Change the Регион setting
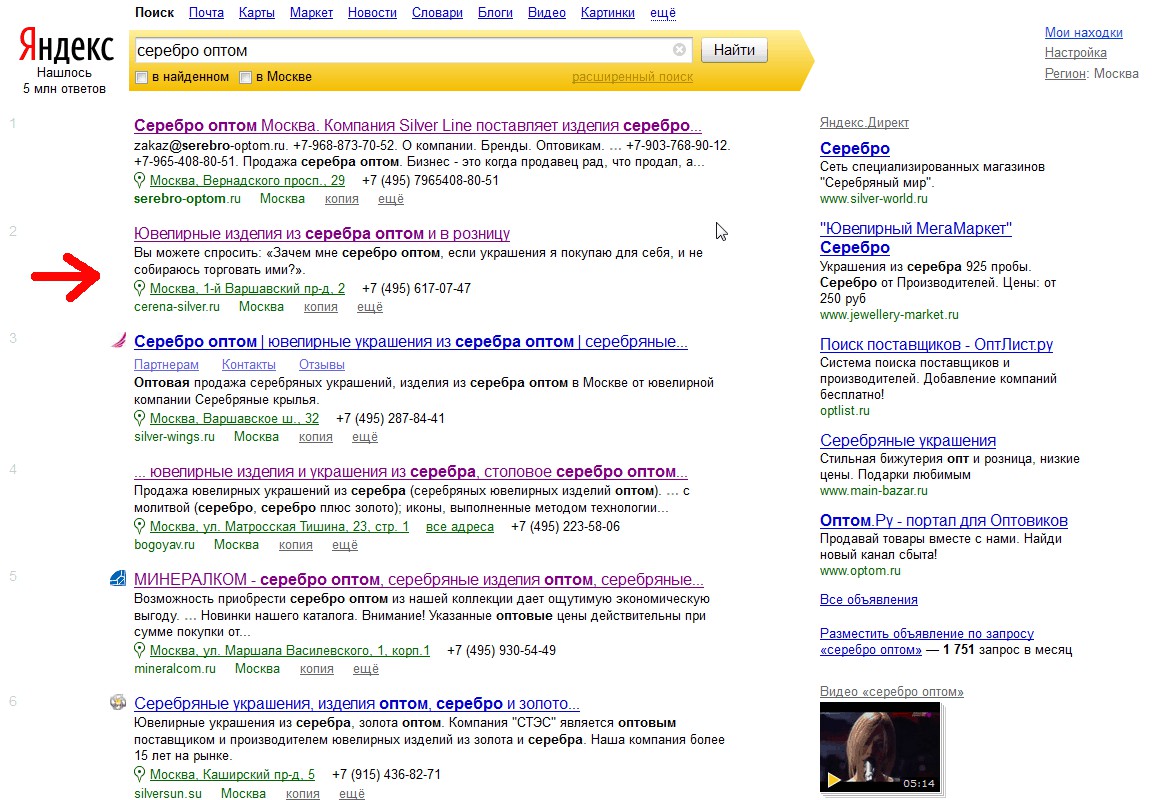Screen dimensions: 1152x800 point(1065,73)
